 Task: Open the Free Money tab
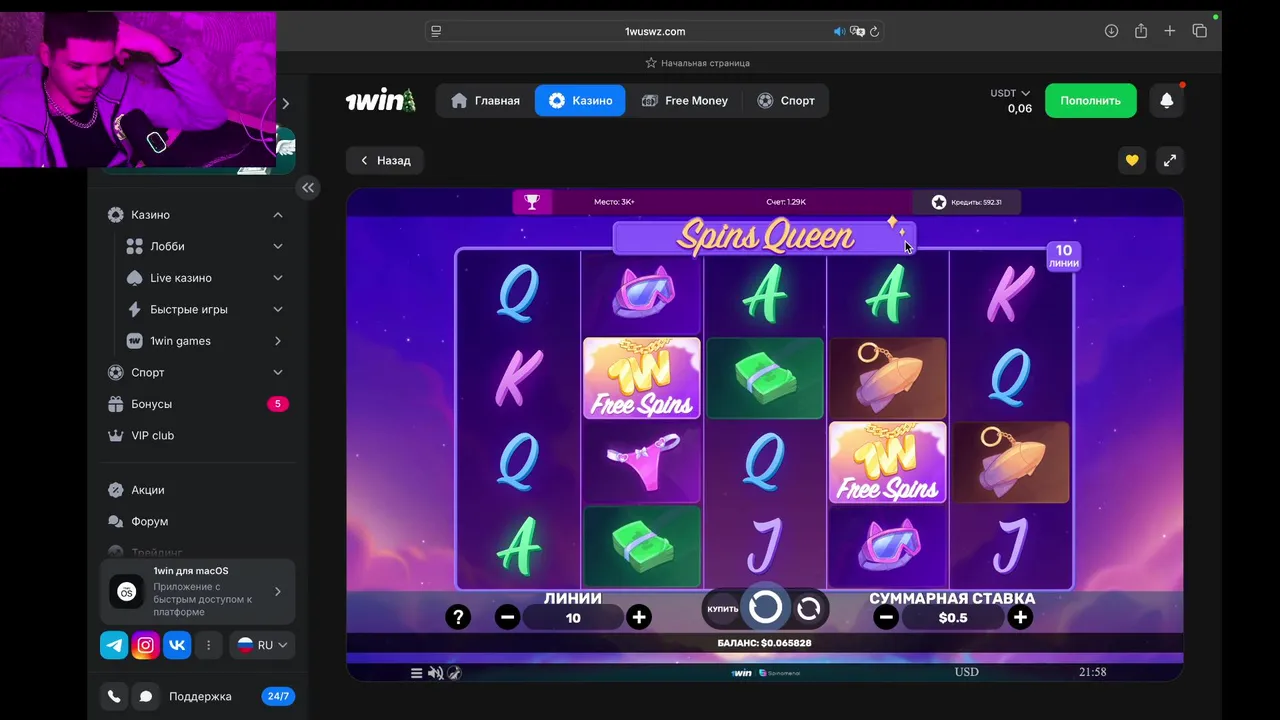pos(685,100)
